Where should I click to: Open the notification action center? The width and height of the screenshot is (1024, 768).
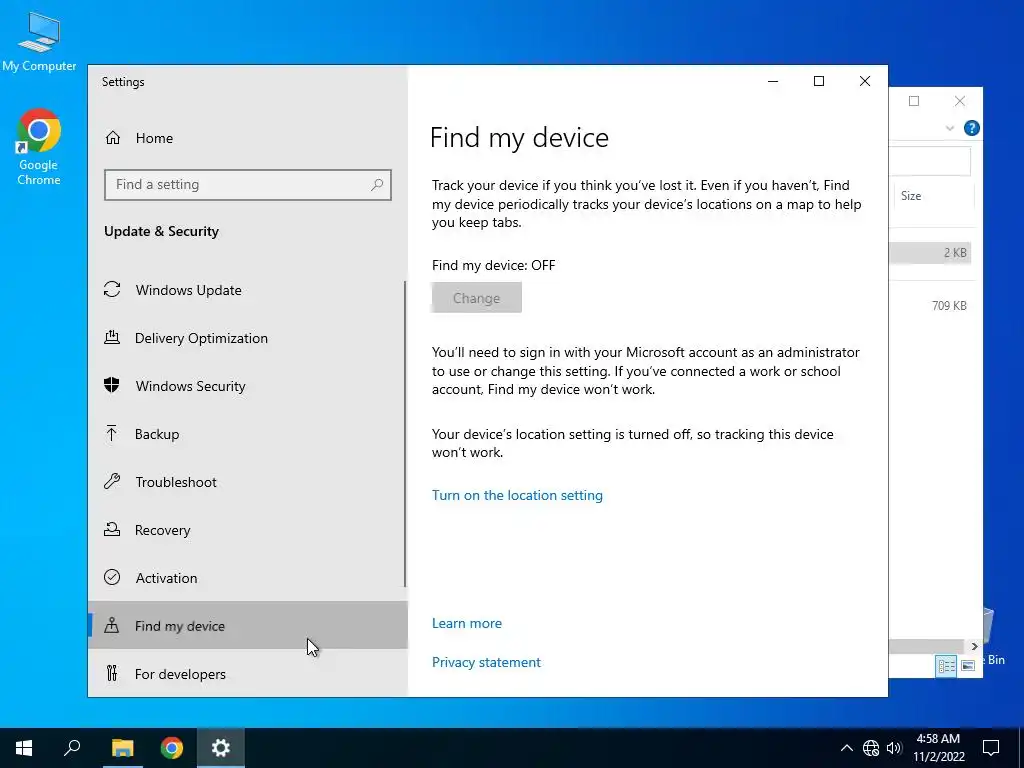point(991,748)
